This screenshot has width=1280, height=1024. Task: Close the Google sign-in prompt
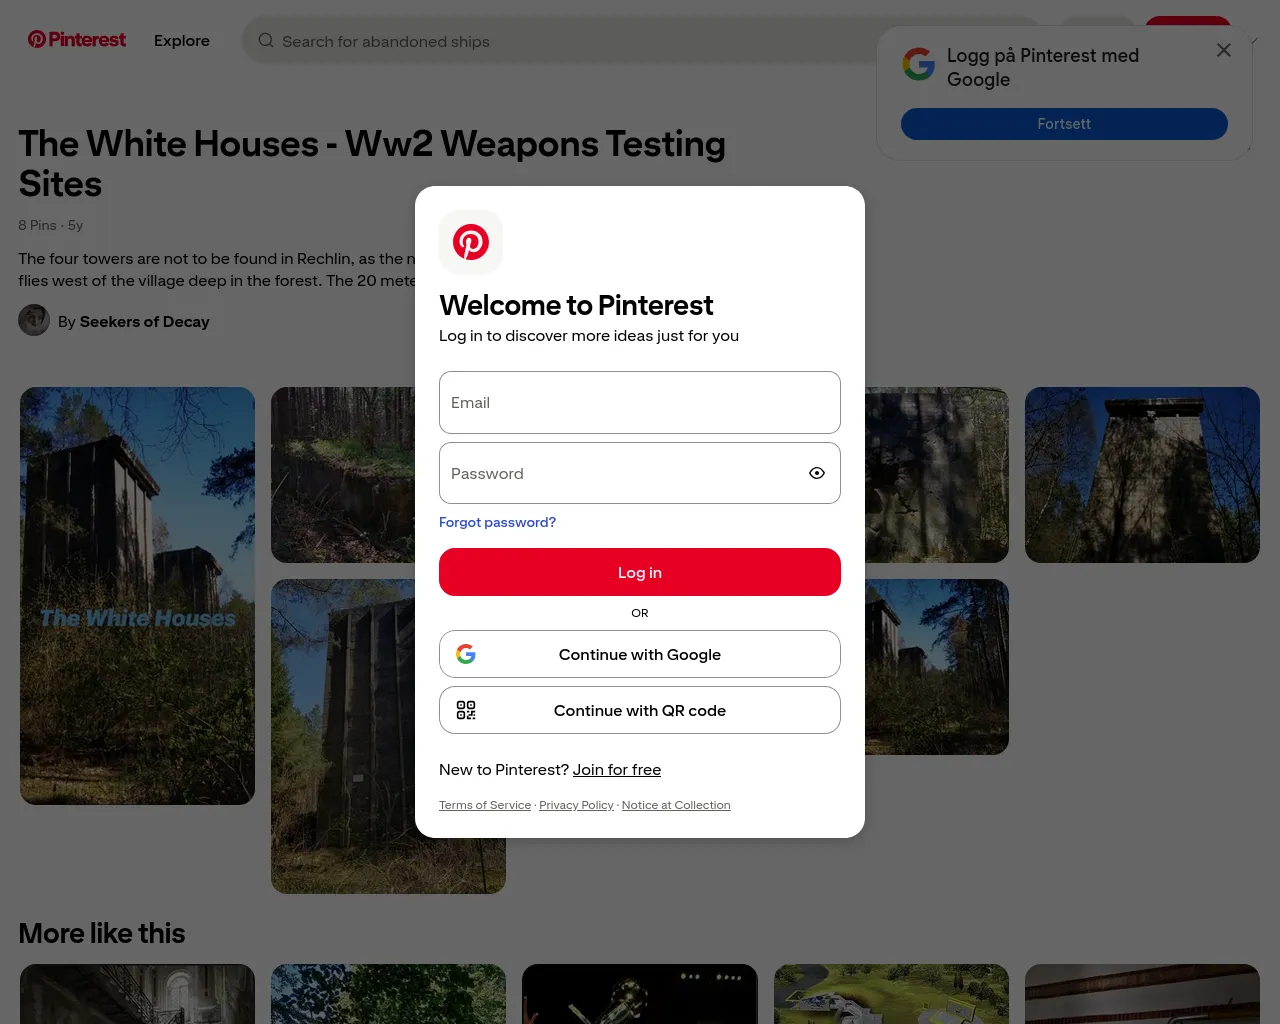pos(1224,50)
